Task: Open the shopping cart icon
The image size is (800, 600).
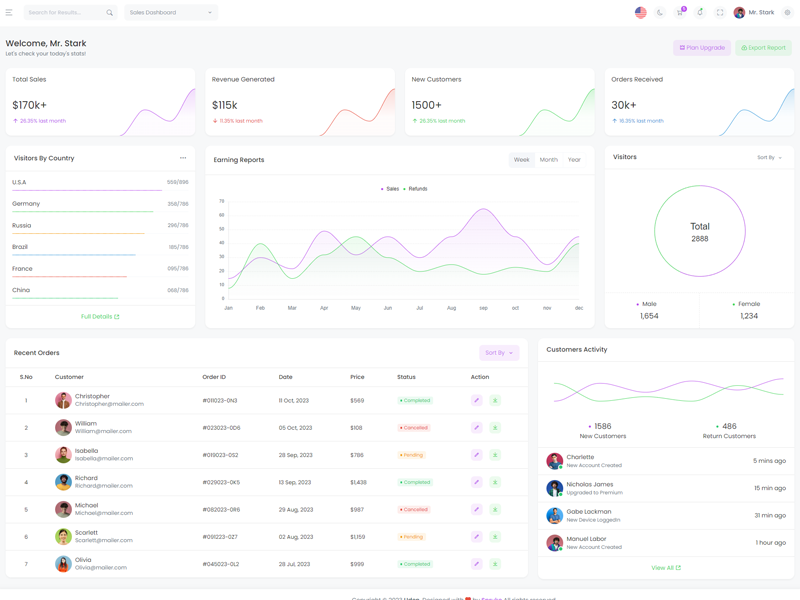Action: pos(680,13)
